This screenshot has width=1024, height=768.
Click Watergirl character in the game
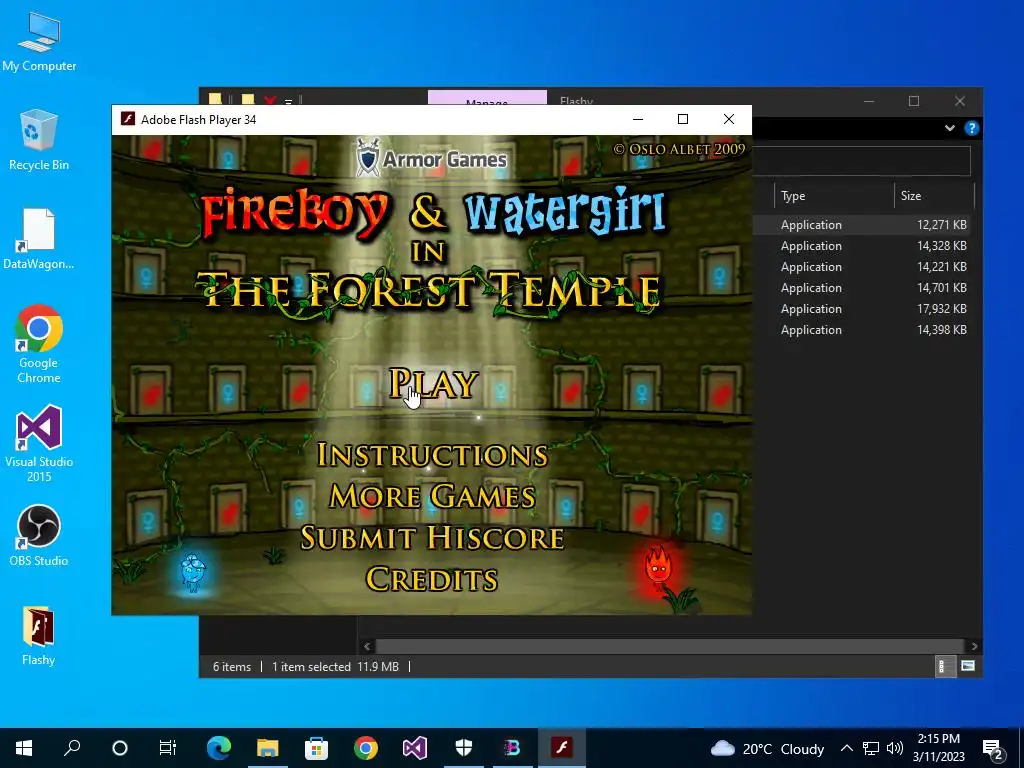[193, 573]
